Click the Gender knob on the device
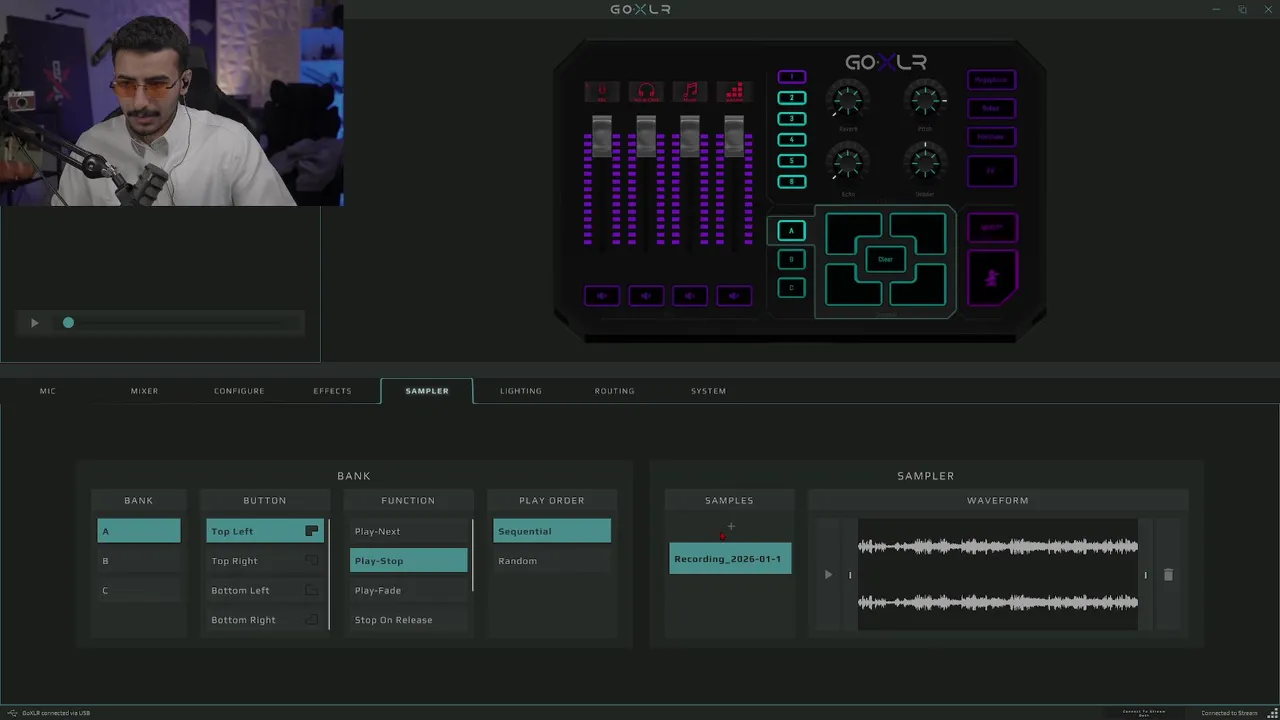Screen dimensions: 1280x720 [x=925, y=161]
